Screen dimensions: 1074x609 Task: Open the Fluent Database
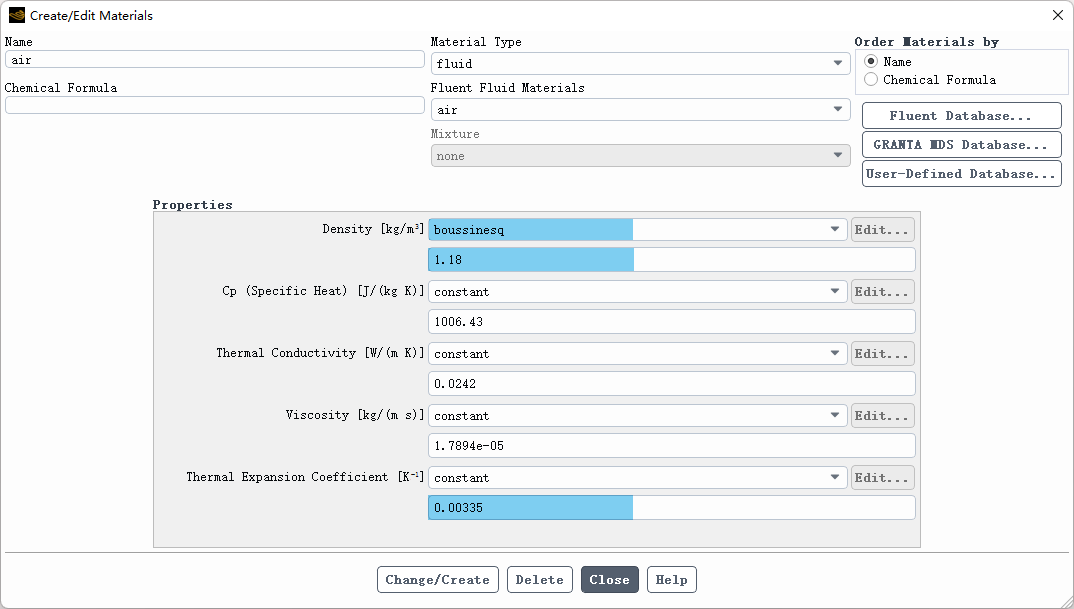(961, 116)
